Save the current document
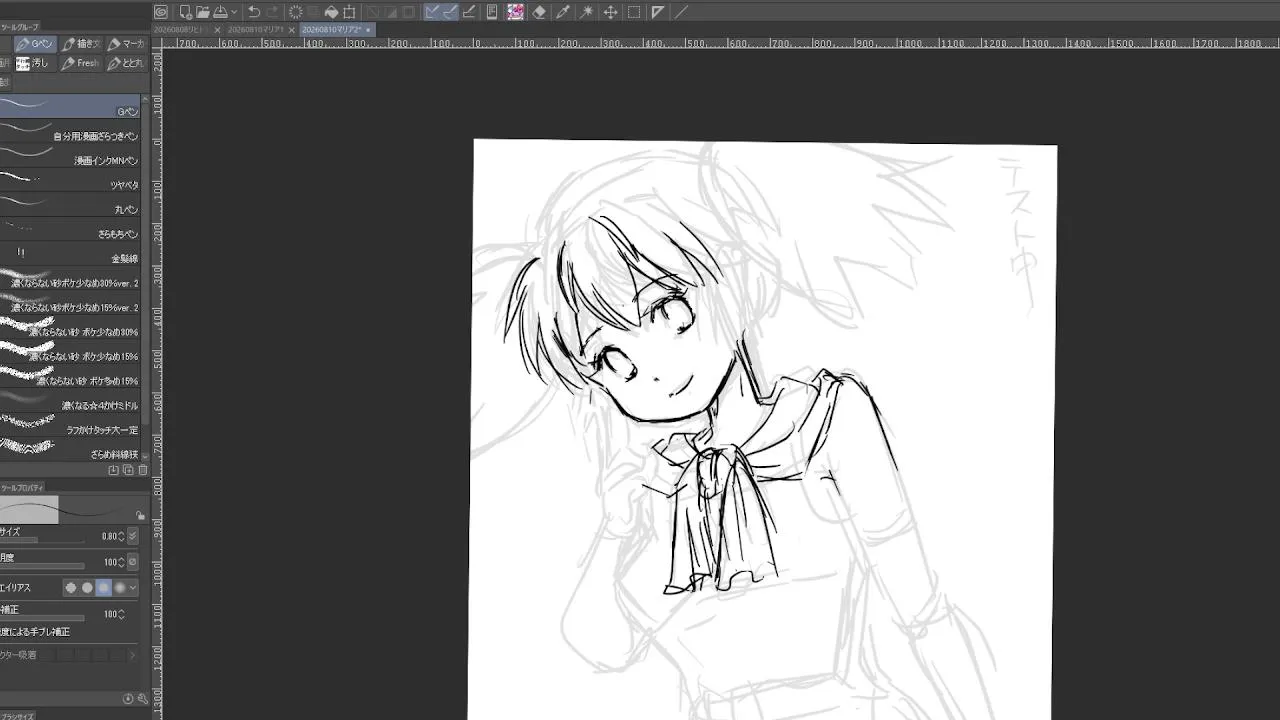The image size is (1280, 720). click(219, 12)
